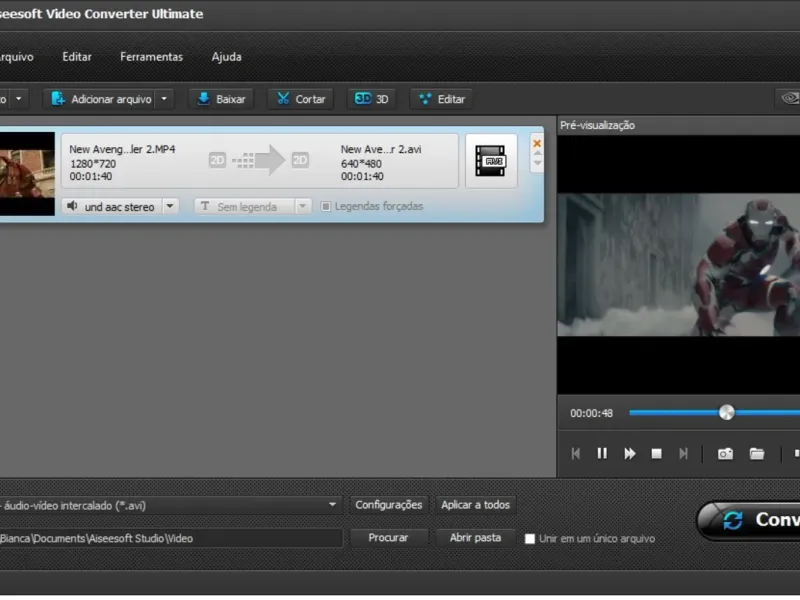Expand the Adicionar arquivo dropdown arrow
800x600 pixels.
click(165, 99)
